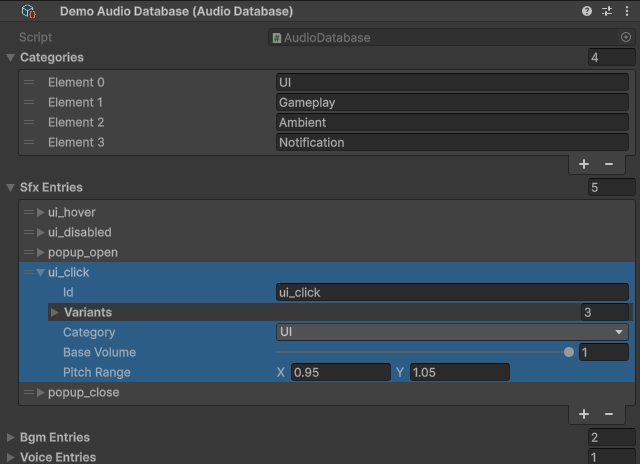Add a new category with plus button
Image resolution: width=640 pixels, height=464 pixels.
click(584, 164)
